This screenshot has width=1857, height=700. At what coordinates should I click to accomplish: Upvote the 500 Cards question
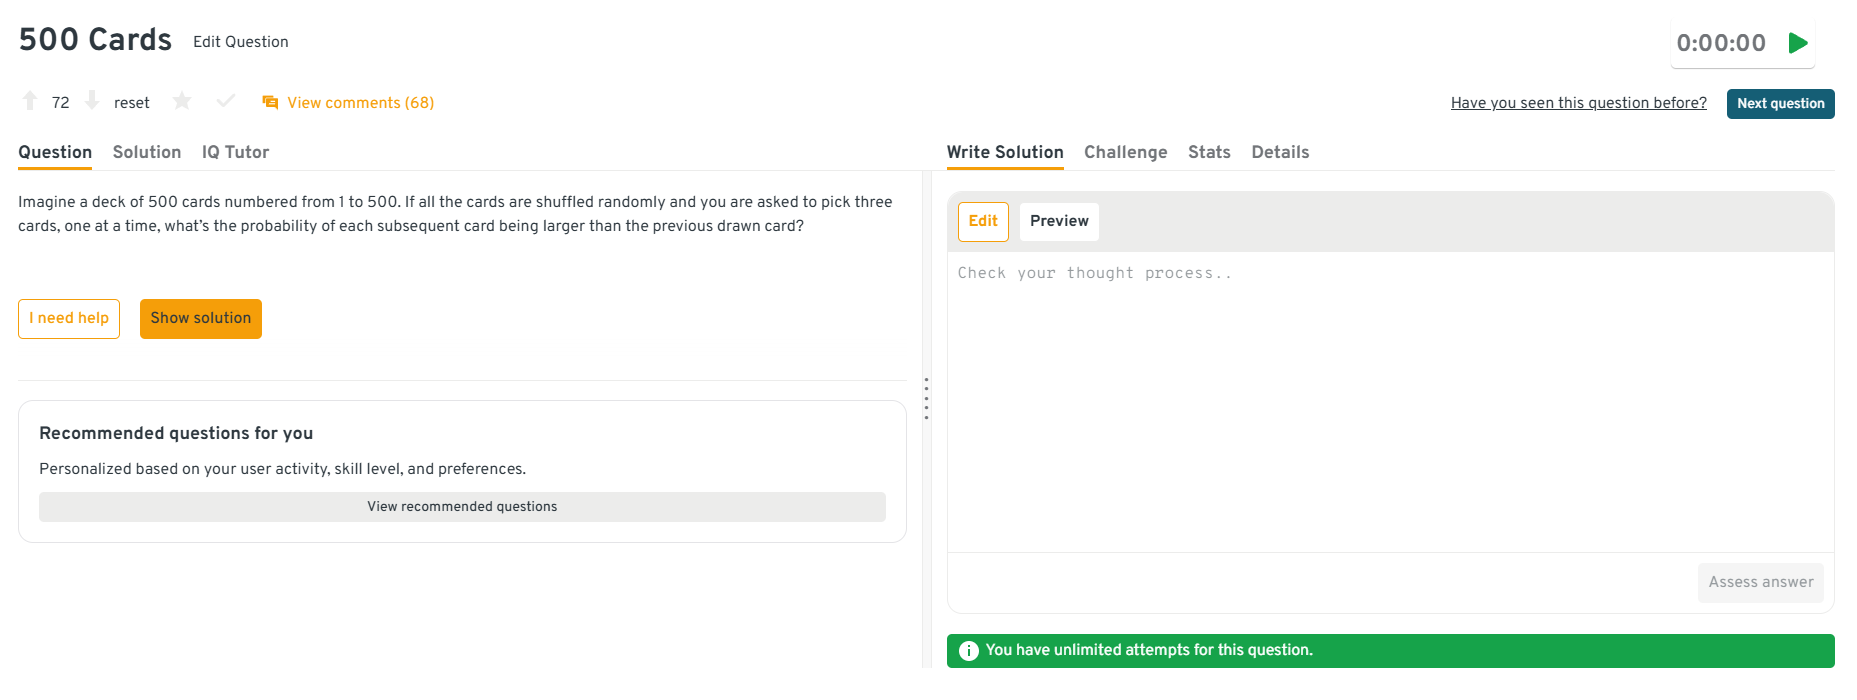coord(30,101)
